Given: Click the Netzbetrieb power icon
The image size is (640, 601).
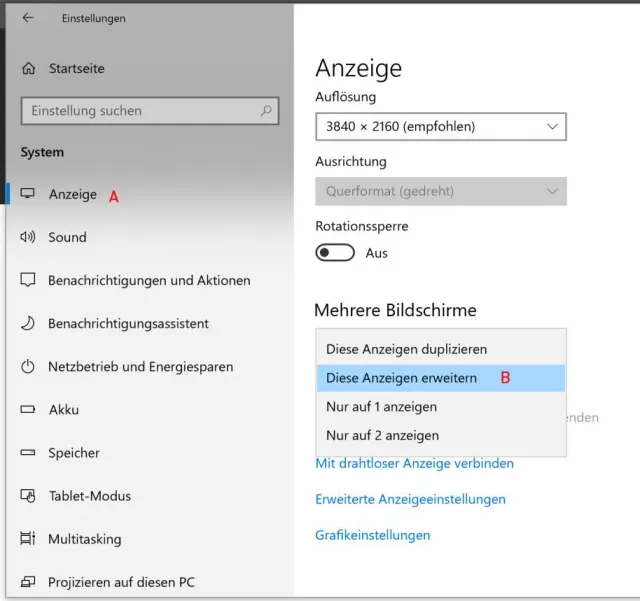Looking at the screenshot, I should point(28,367).
